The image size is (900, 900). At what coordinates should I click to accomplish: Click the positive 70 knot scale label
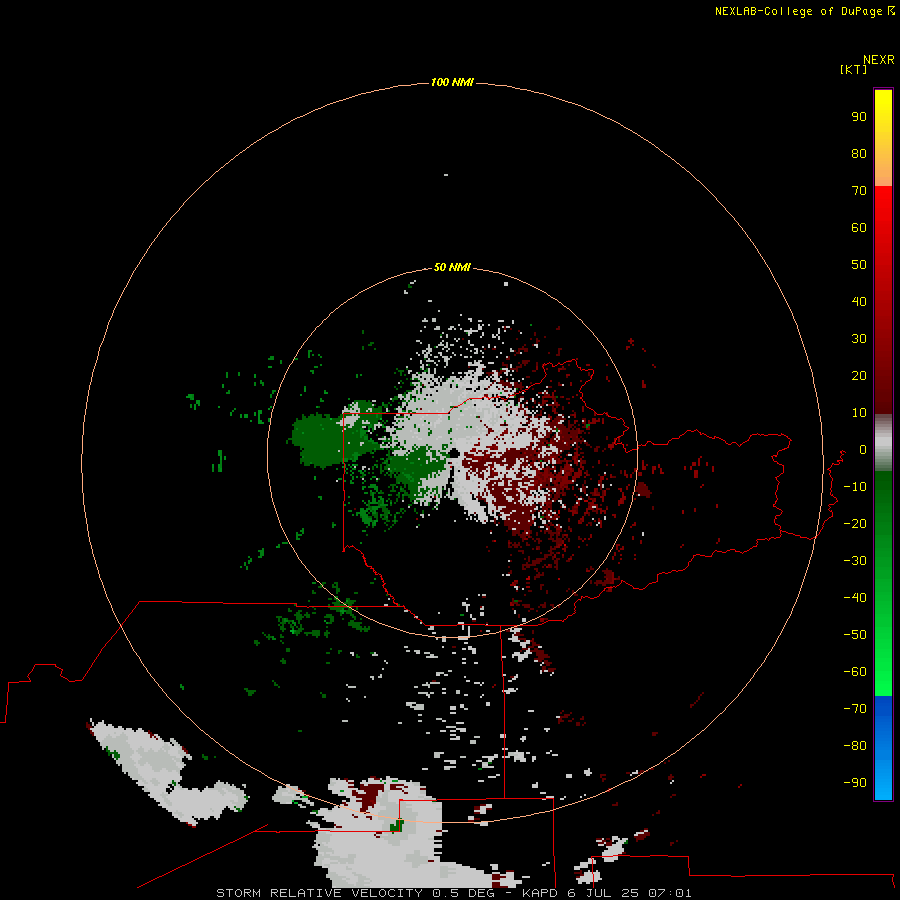click(859, 191)
